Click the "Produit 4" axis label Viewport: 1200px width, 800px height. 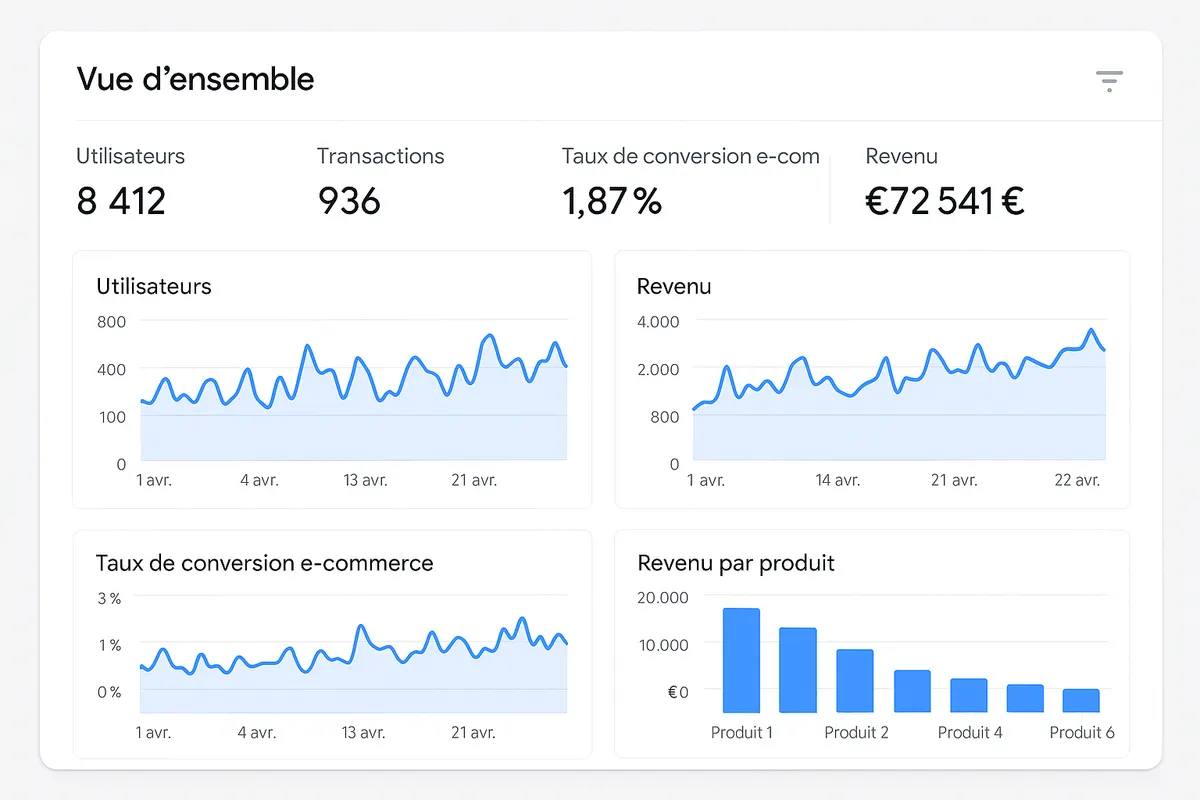click(x=970, y=733)
